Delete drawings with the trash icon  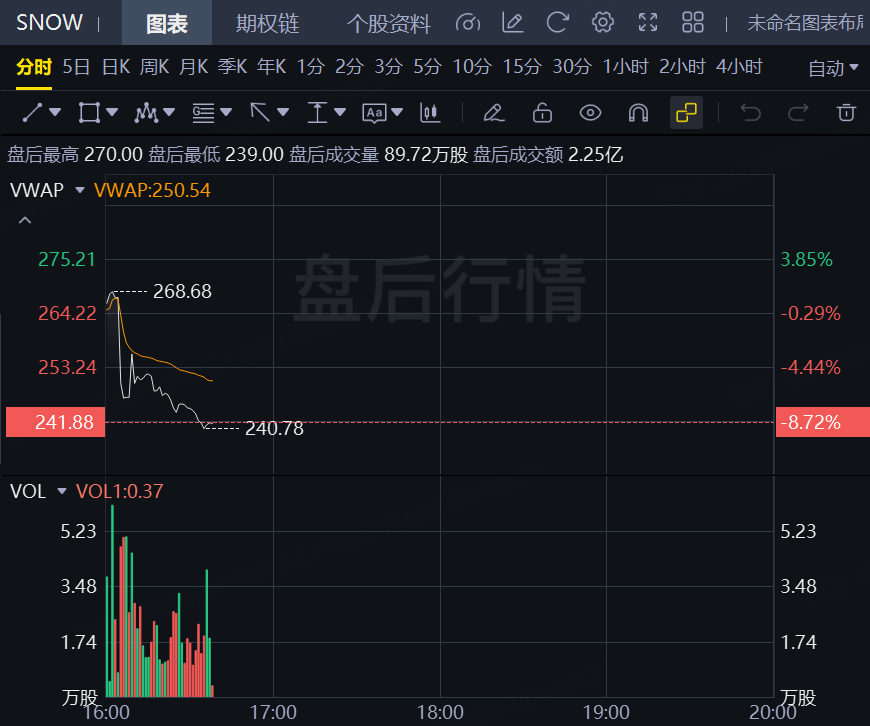tap(846, 113)
